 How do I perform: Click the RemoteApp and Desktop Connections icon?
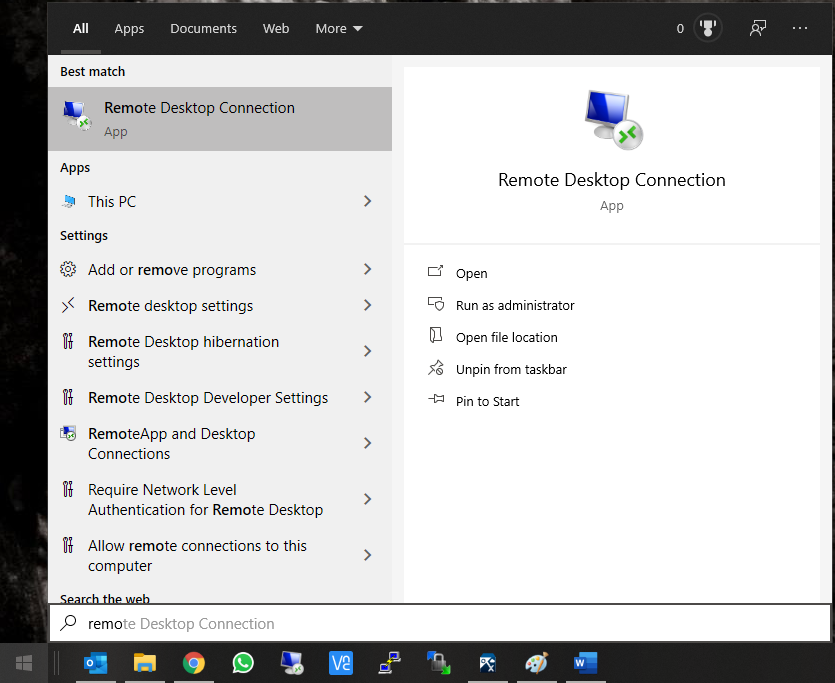pyautogui.click(x=68, y=434)
